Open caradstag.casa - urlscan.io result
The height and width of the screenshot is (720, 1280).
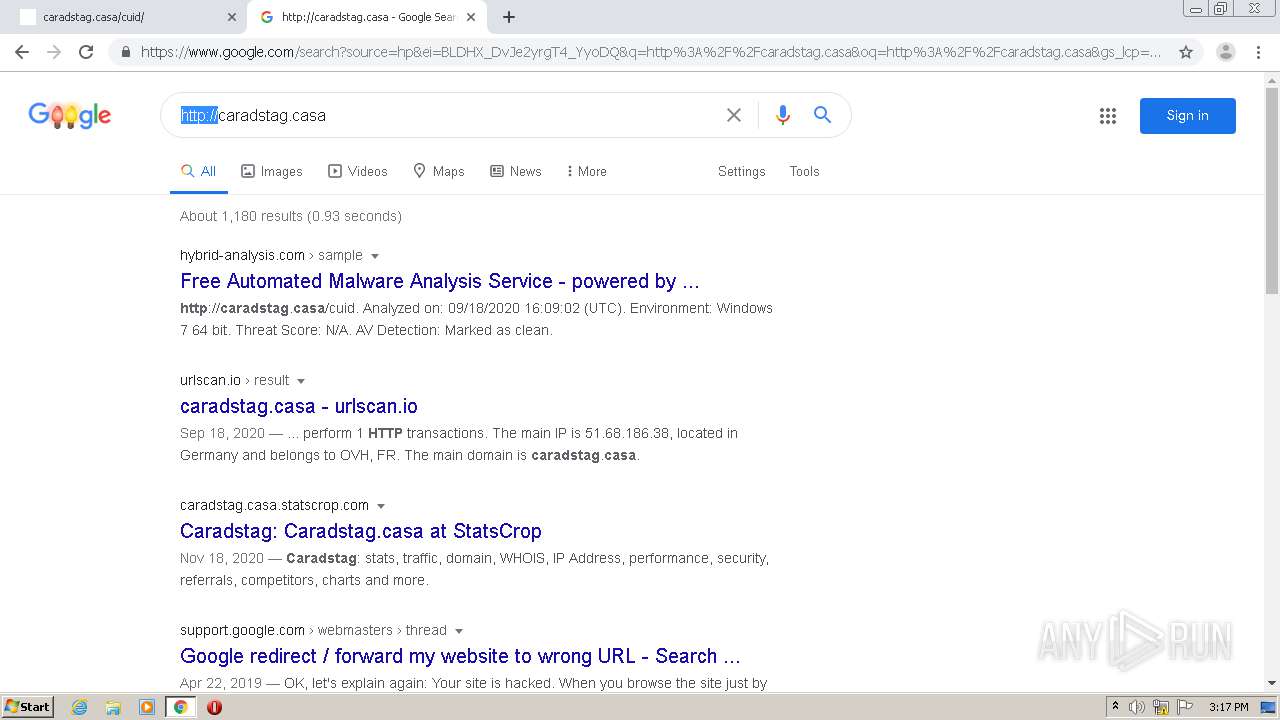(299, 406)
